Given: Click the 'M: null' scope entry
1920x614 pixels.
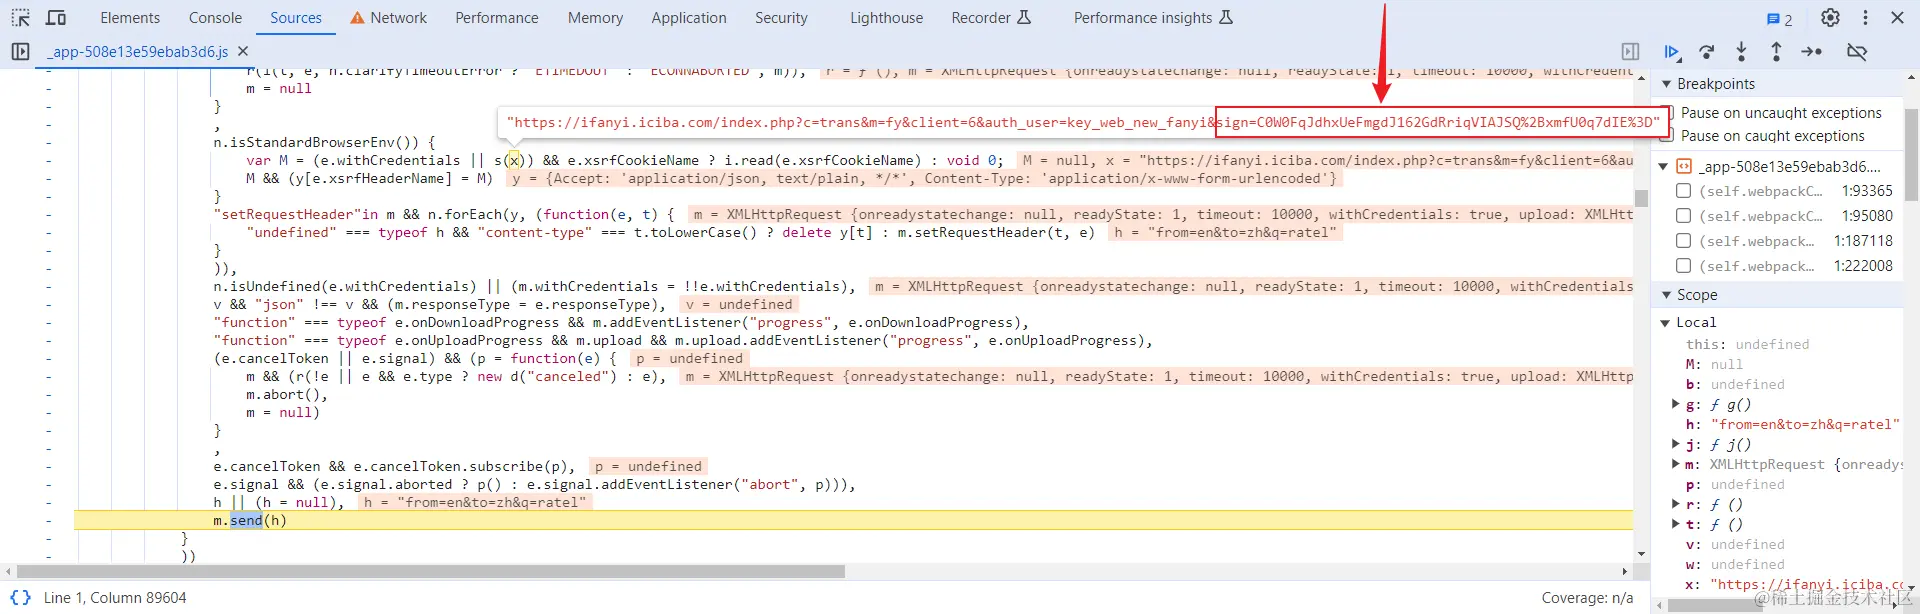Looking at the screenshot, I should tap(1714, 364).
